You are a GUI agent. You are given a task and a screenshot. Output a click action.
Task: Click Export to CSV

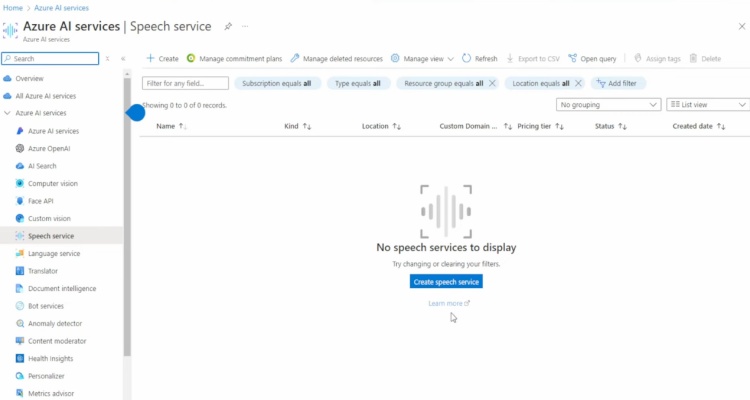pyautogui.click(x=533, y=58)
